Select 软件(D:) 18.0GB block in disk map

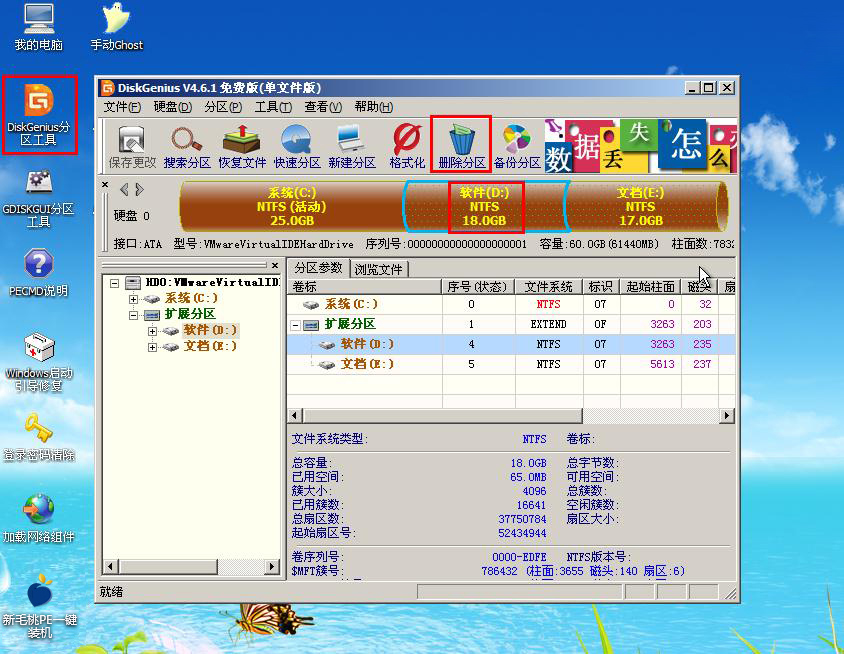click(484, 207)
